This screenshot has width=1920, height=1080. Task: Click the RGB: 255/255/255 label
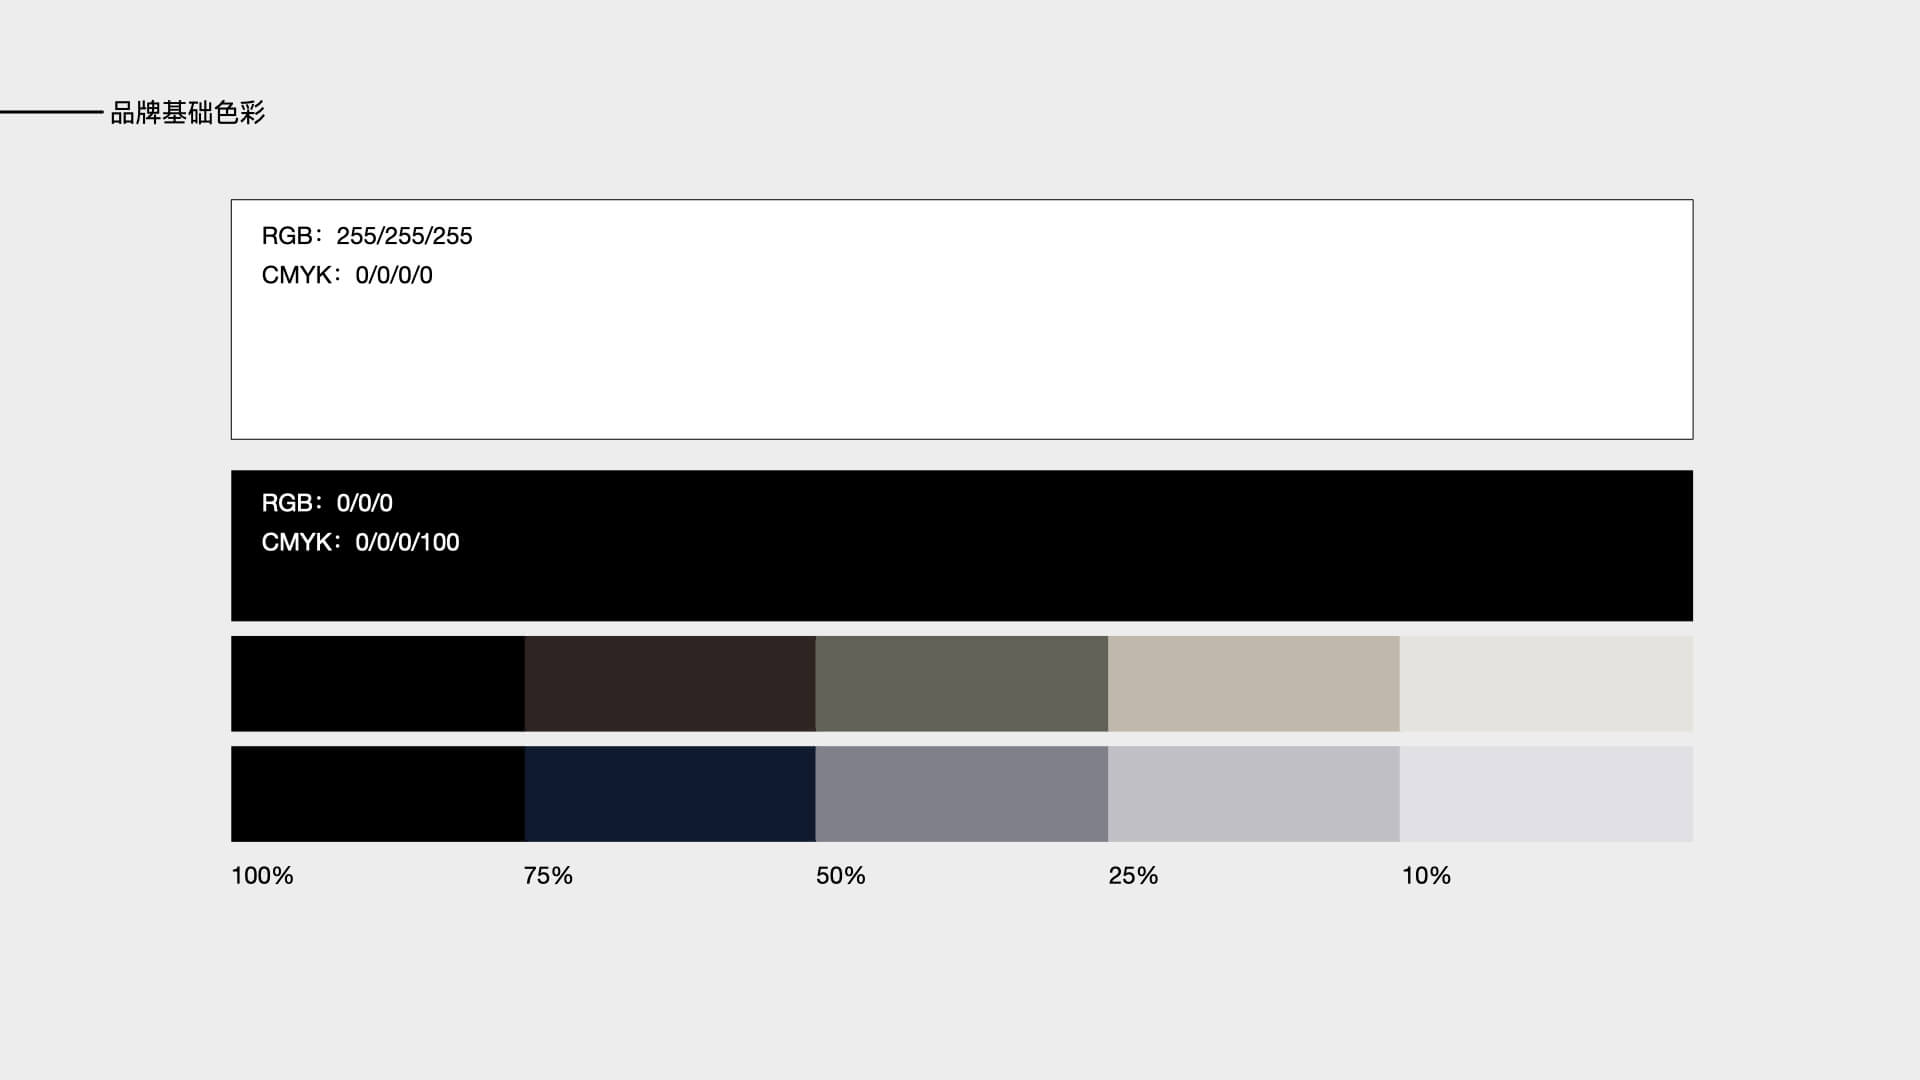point(366,236)
